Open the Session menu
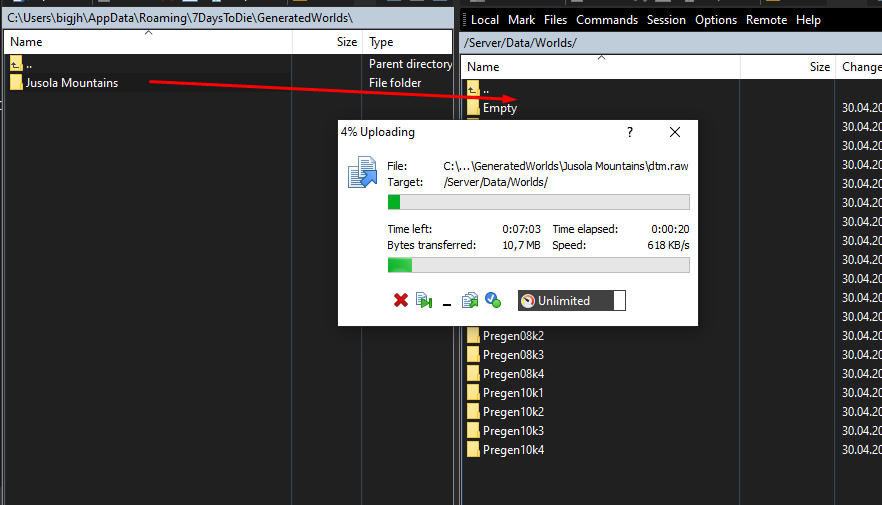Viewport: 882px width, 505px height. click(666, 20)
